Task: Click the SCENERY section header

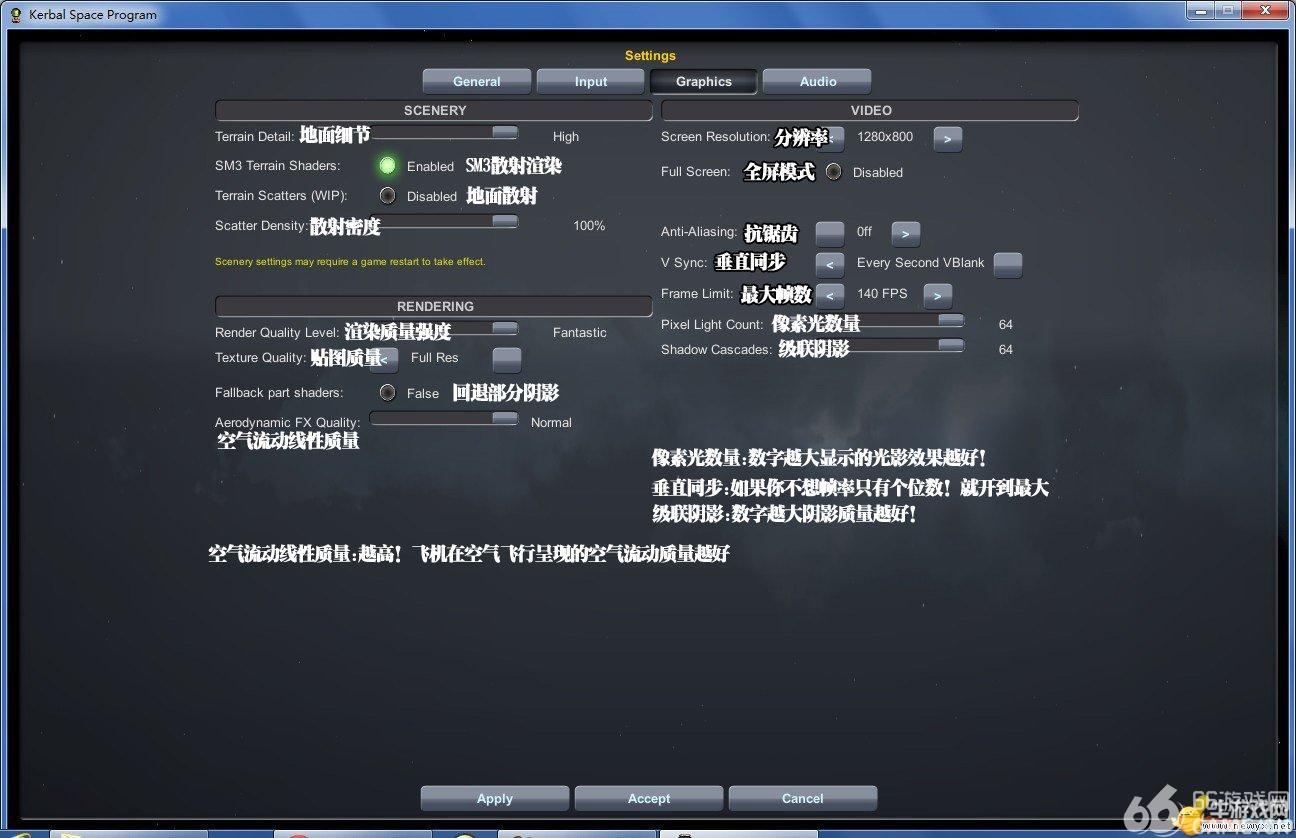Action: 434,110
